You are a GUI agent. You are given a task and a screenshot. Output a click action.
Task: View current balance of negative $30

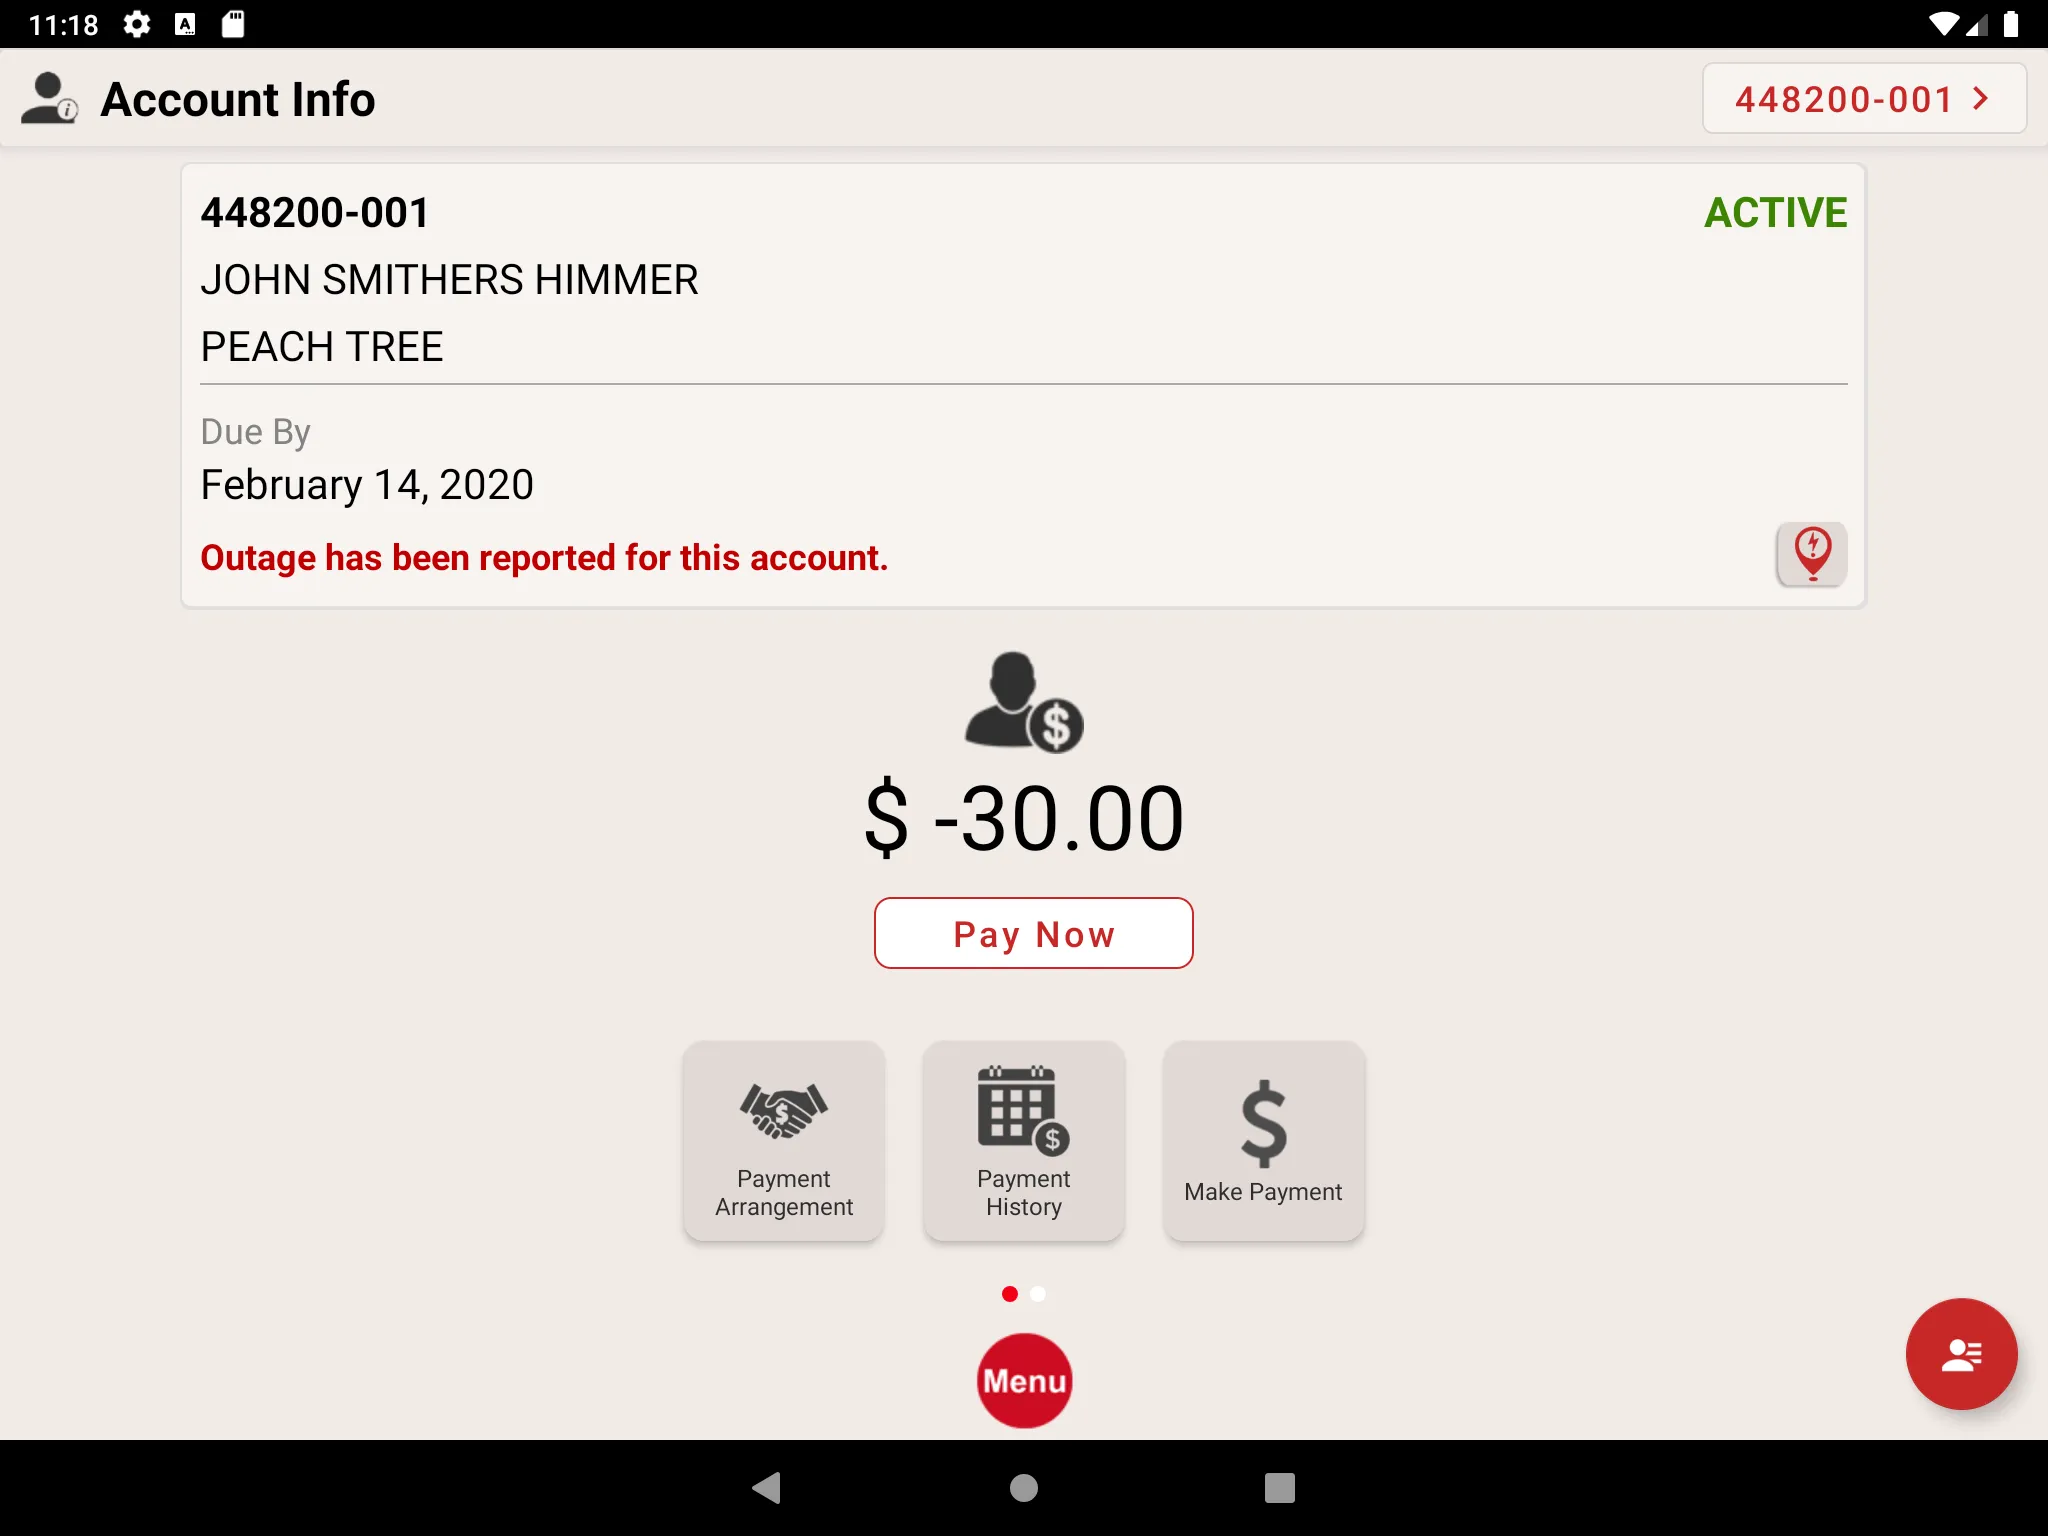pos(1024,820)
